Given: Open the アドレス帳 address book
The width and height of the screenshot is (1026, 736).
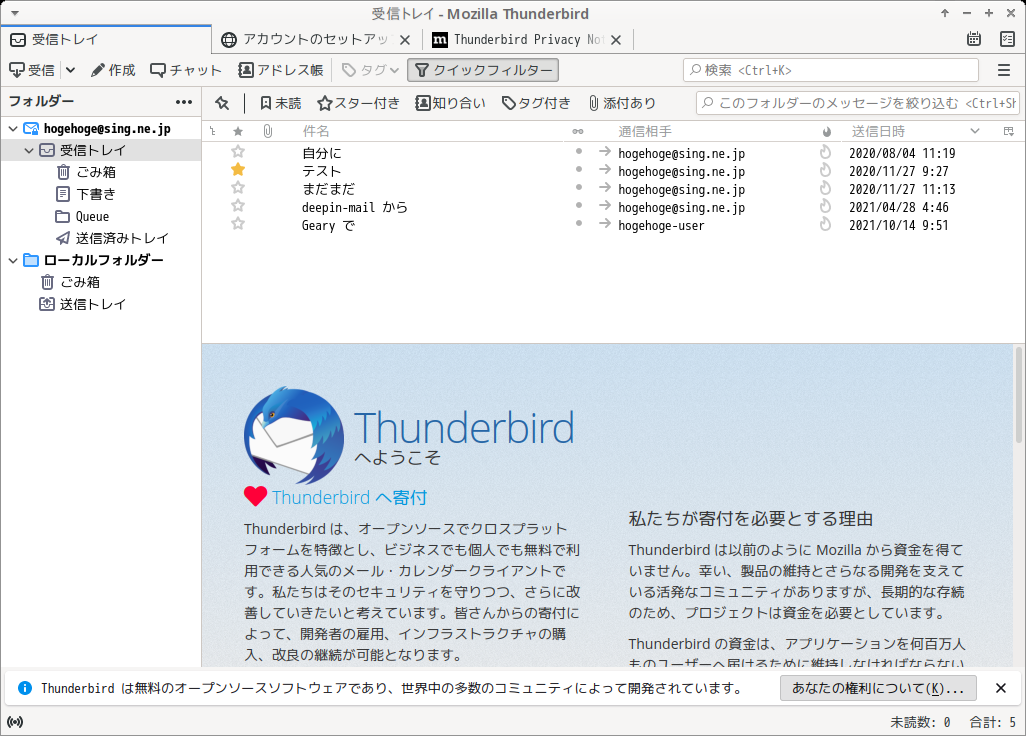Looking at the screenshot, I should coord(281,70).
